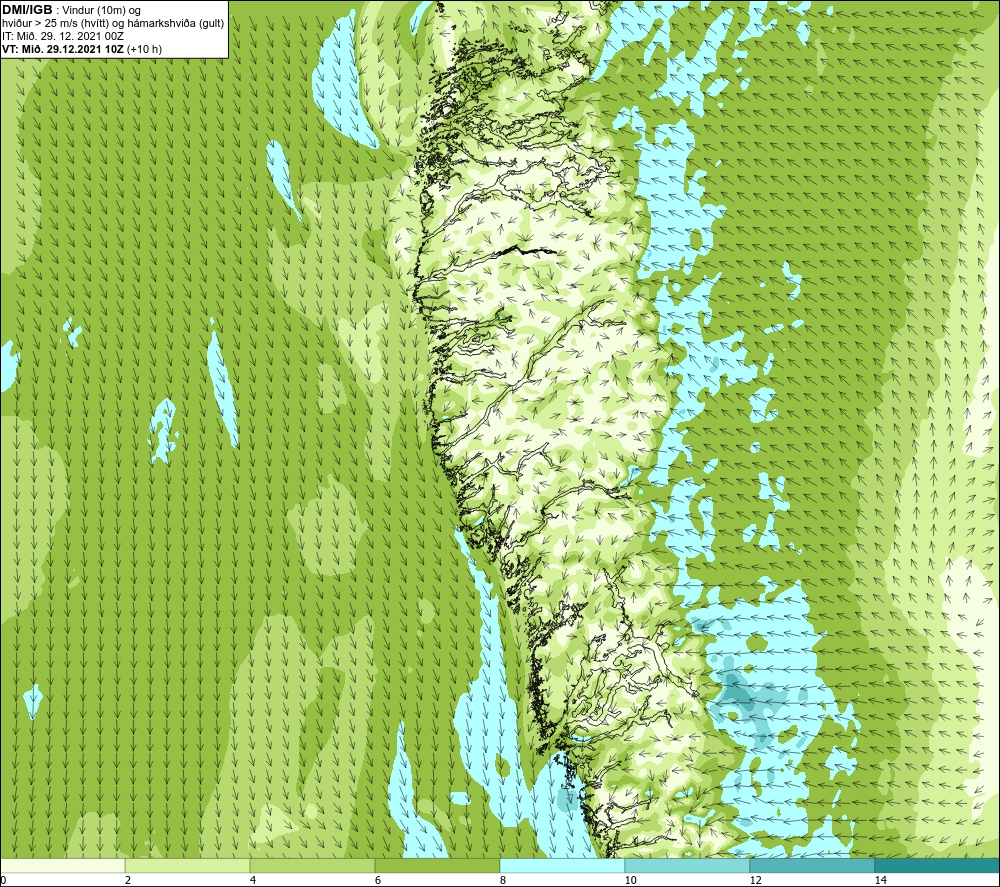This screenshot has width=1000, height=887.
Task: Select the 4–6 green color scale segment
Action: [x=312, y=865]
